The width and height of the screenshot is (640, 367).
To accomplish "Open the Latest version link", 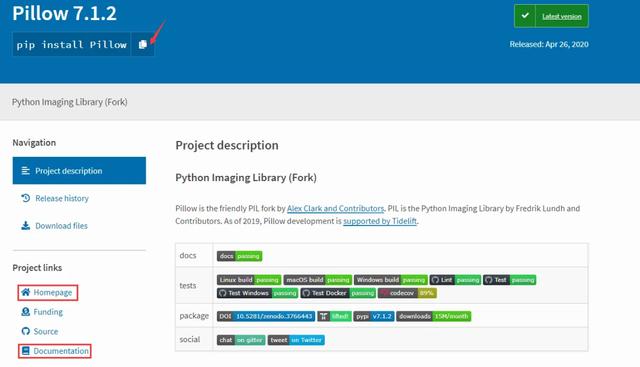I will (562, 16).
